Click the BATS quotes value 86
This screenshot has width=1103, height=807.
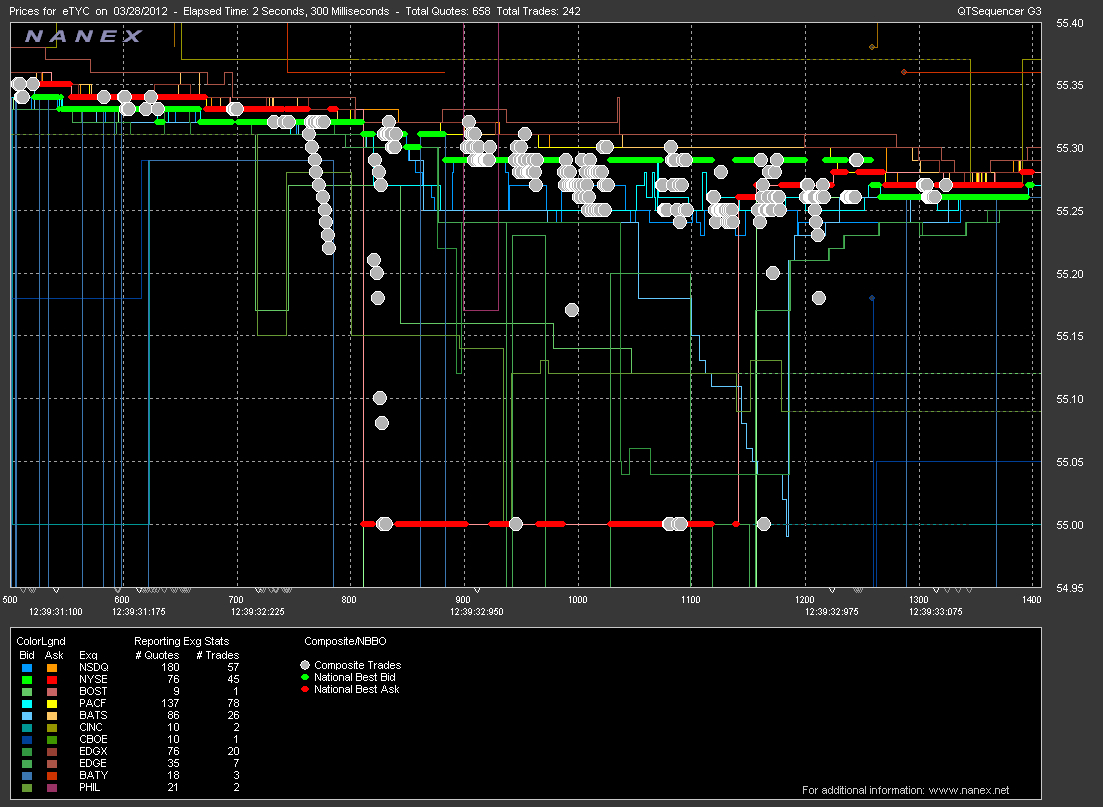pos(173,715)
